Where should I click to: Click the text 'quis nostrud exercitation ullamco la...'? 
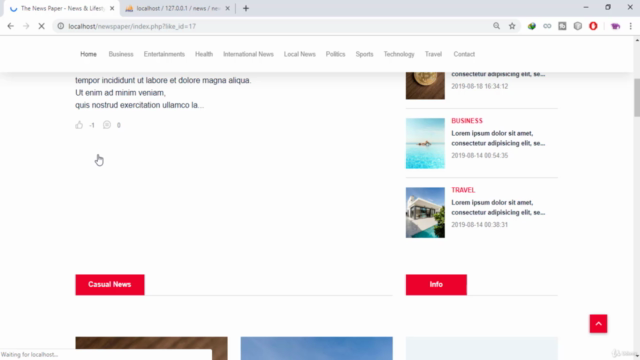(139, 105)
